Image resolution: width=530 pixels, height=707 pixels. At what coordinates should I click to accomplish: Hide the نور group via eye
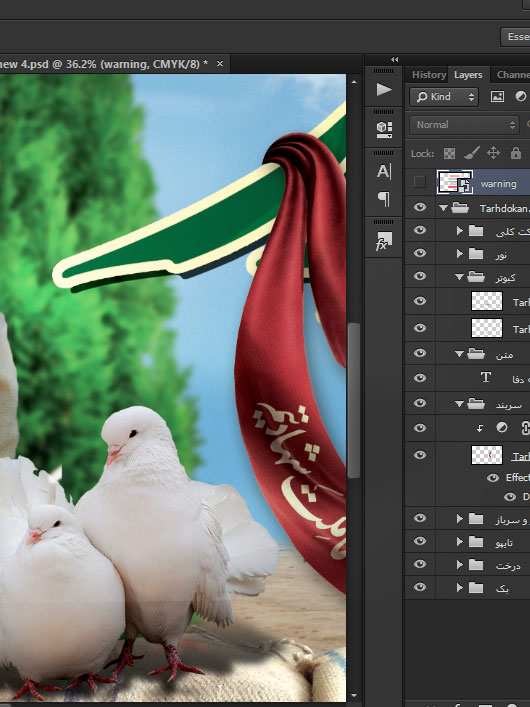point(420,253)
